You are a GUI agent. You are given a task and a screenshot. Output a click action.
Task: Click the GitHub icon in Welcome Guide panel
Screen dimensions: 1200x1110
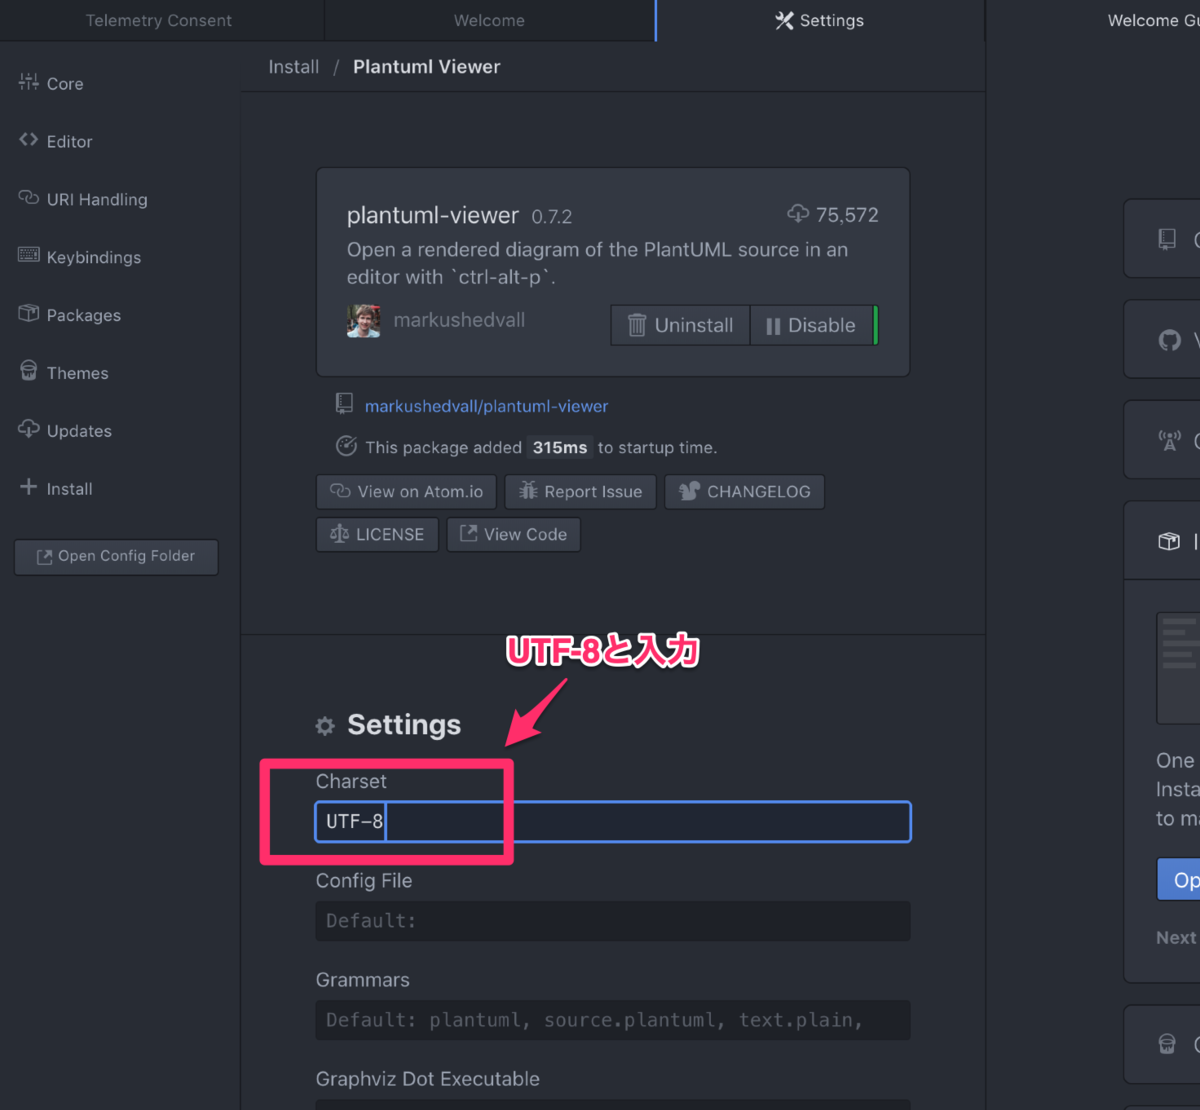tap(1169, 340)
